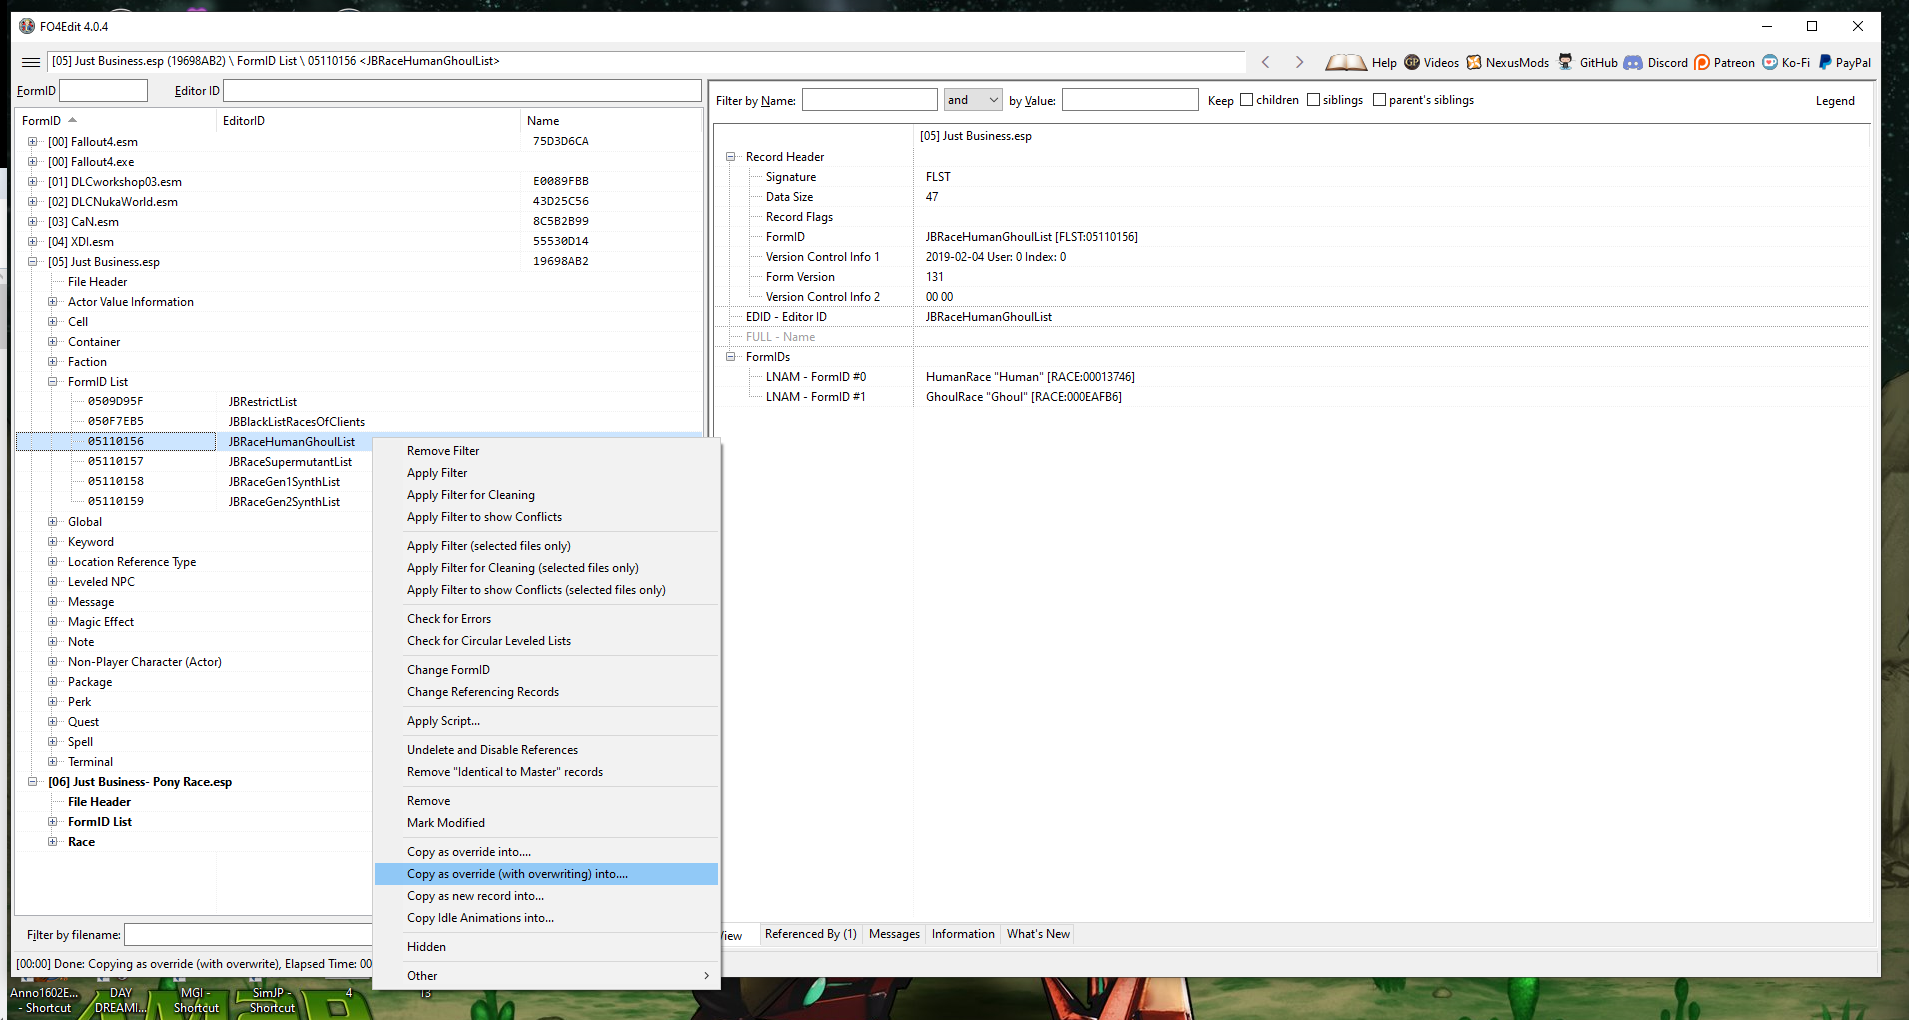The height and width of the screenshot is (1020, 1909).
Task: Focus the Editor ID search field
Action: 462,91
